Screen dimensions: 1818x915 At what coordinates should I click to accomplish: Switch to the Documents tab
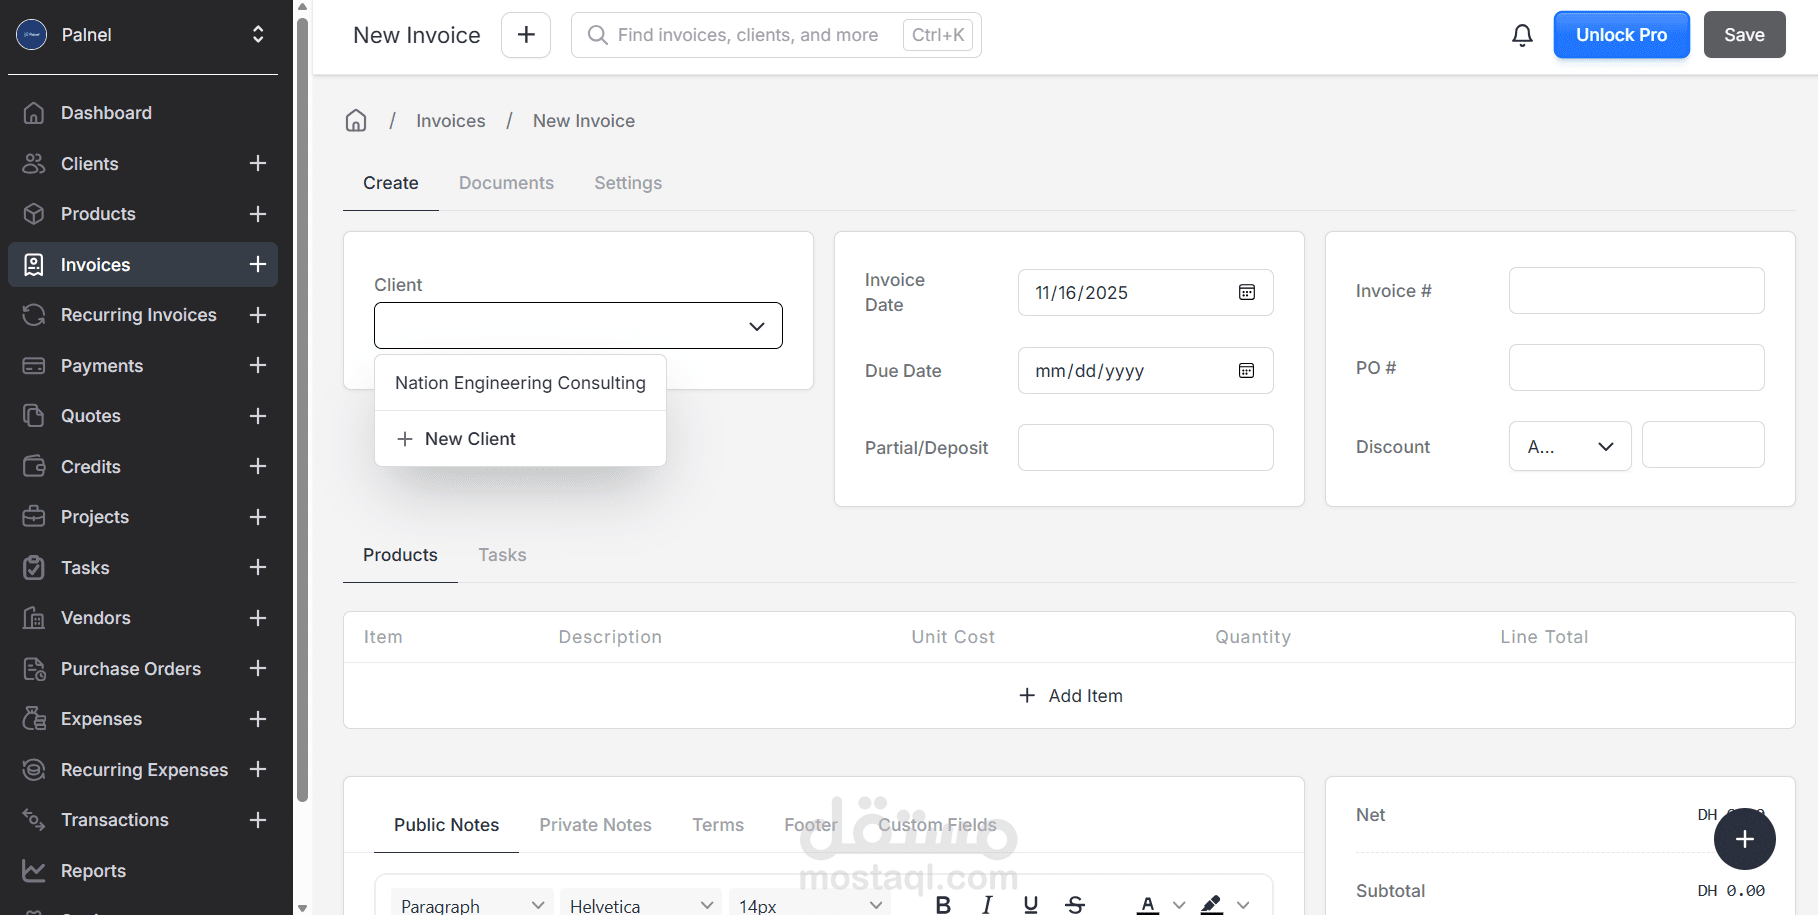pos(506,183)
